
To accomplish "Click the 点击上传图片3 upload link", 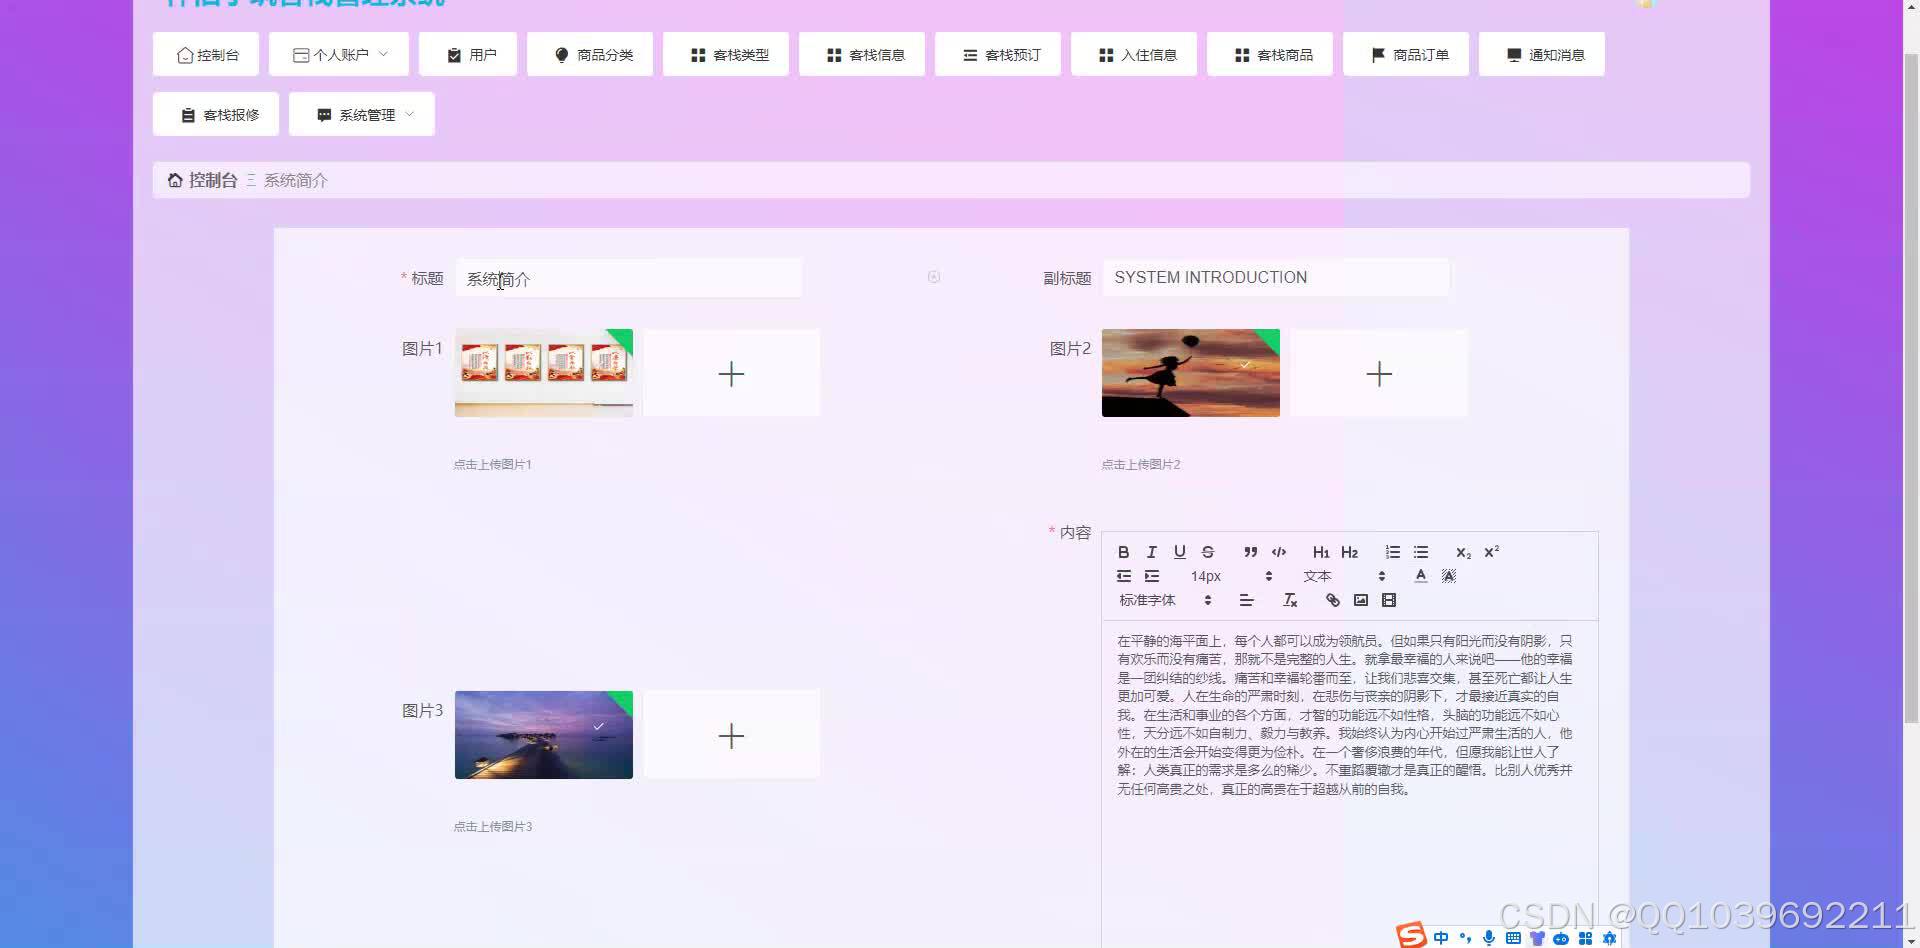I will (493, 826).
